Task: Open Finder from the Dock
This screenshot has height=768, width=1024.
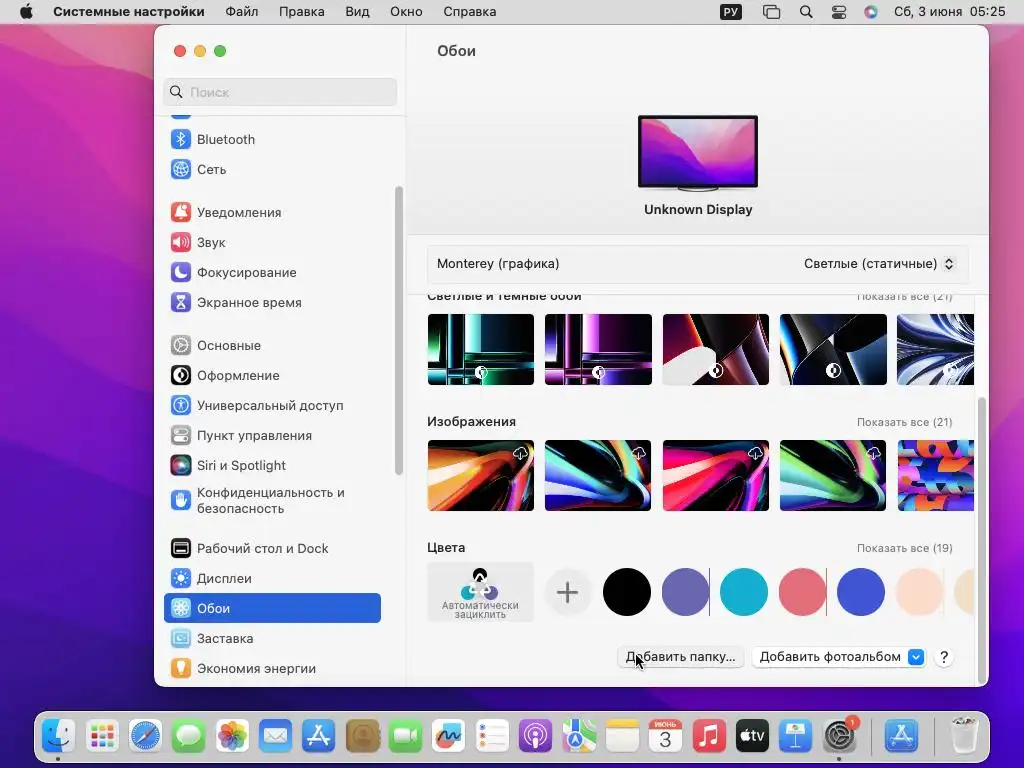Action: click(59, 736)
